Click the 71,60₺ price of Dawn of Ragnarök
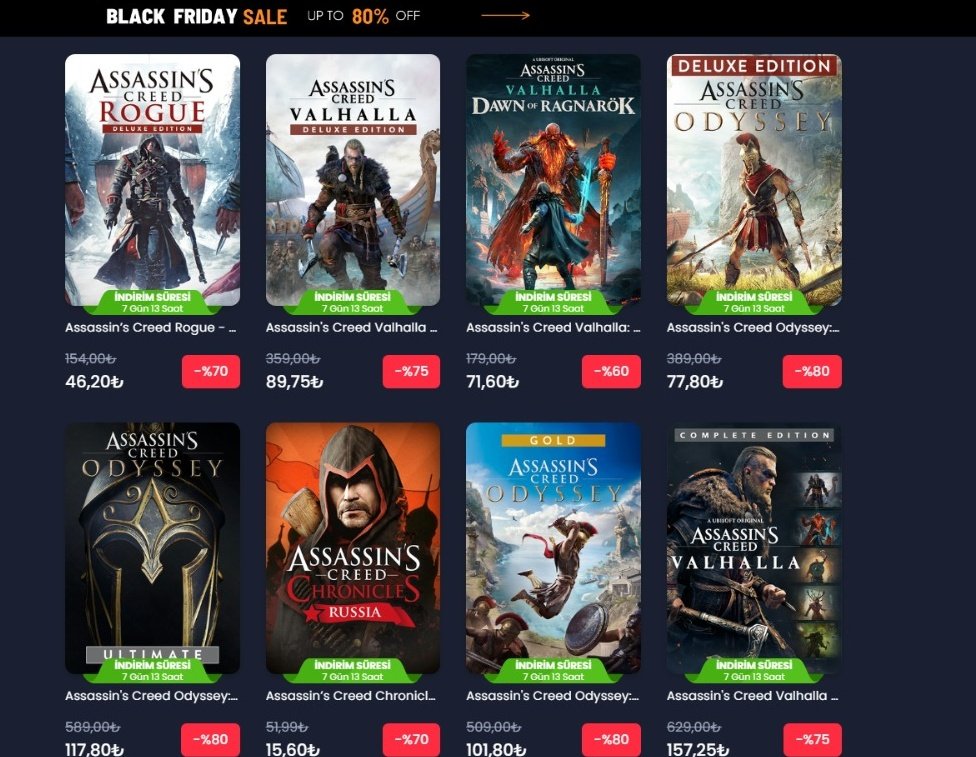The width and height of the screenshot is (976, 757). click(x=492, y=382)
